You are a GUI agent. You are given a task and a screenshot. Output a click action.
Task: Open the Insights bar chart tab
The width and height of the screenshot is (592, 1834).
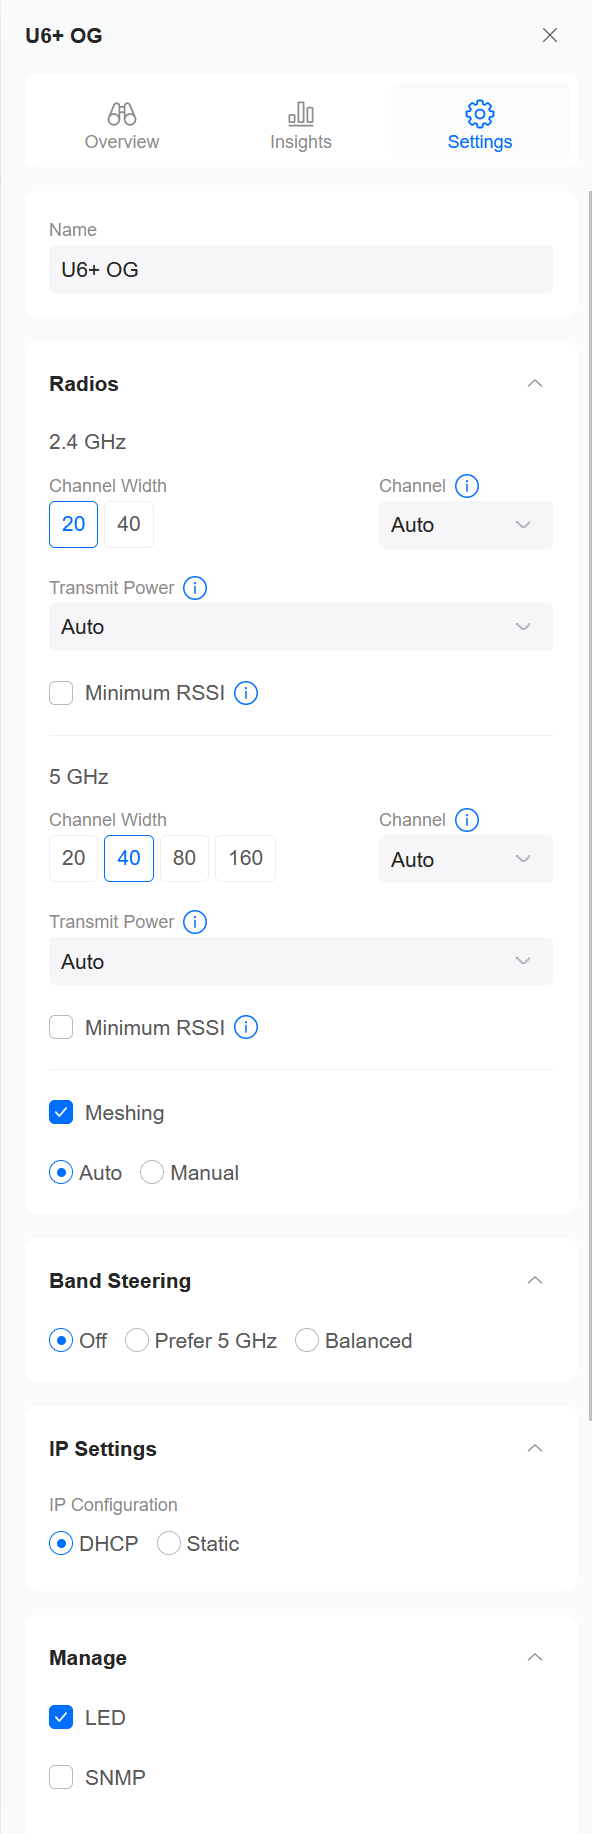[301, 126]
